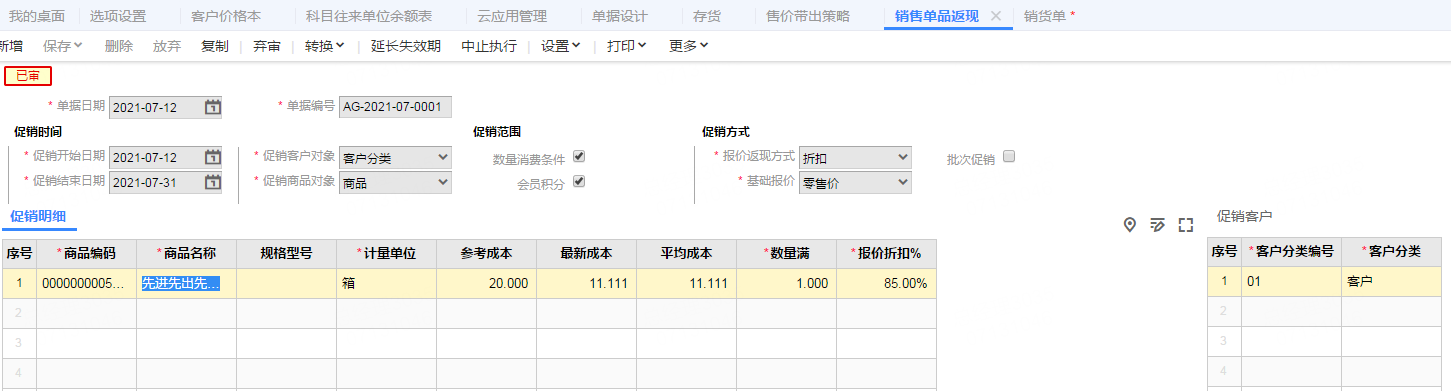Viewport: 1451px width, 391px height.
Task: Open calendar picker for 促销开始日期
Action: pyautogui.click(x=212, y=157)
